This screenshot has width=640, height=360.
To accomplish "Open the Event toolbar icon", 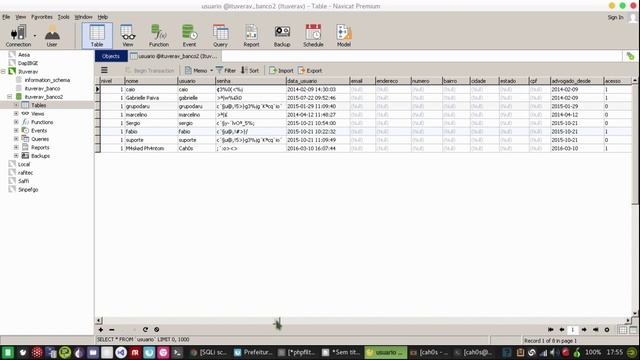I will [189, 36].
